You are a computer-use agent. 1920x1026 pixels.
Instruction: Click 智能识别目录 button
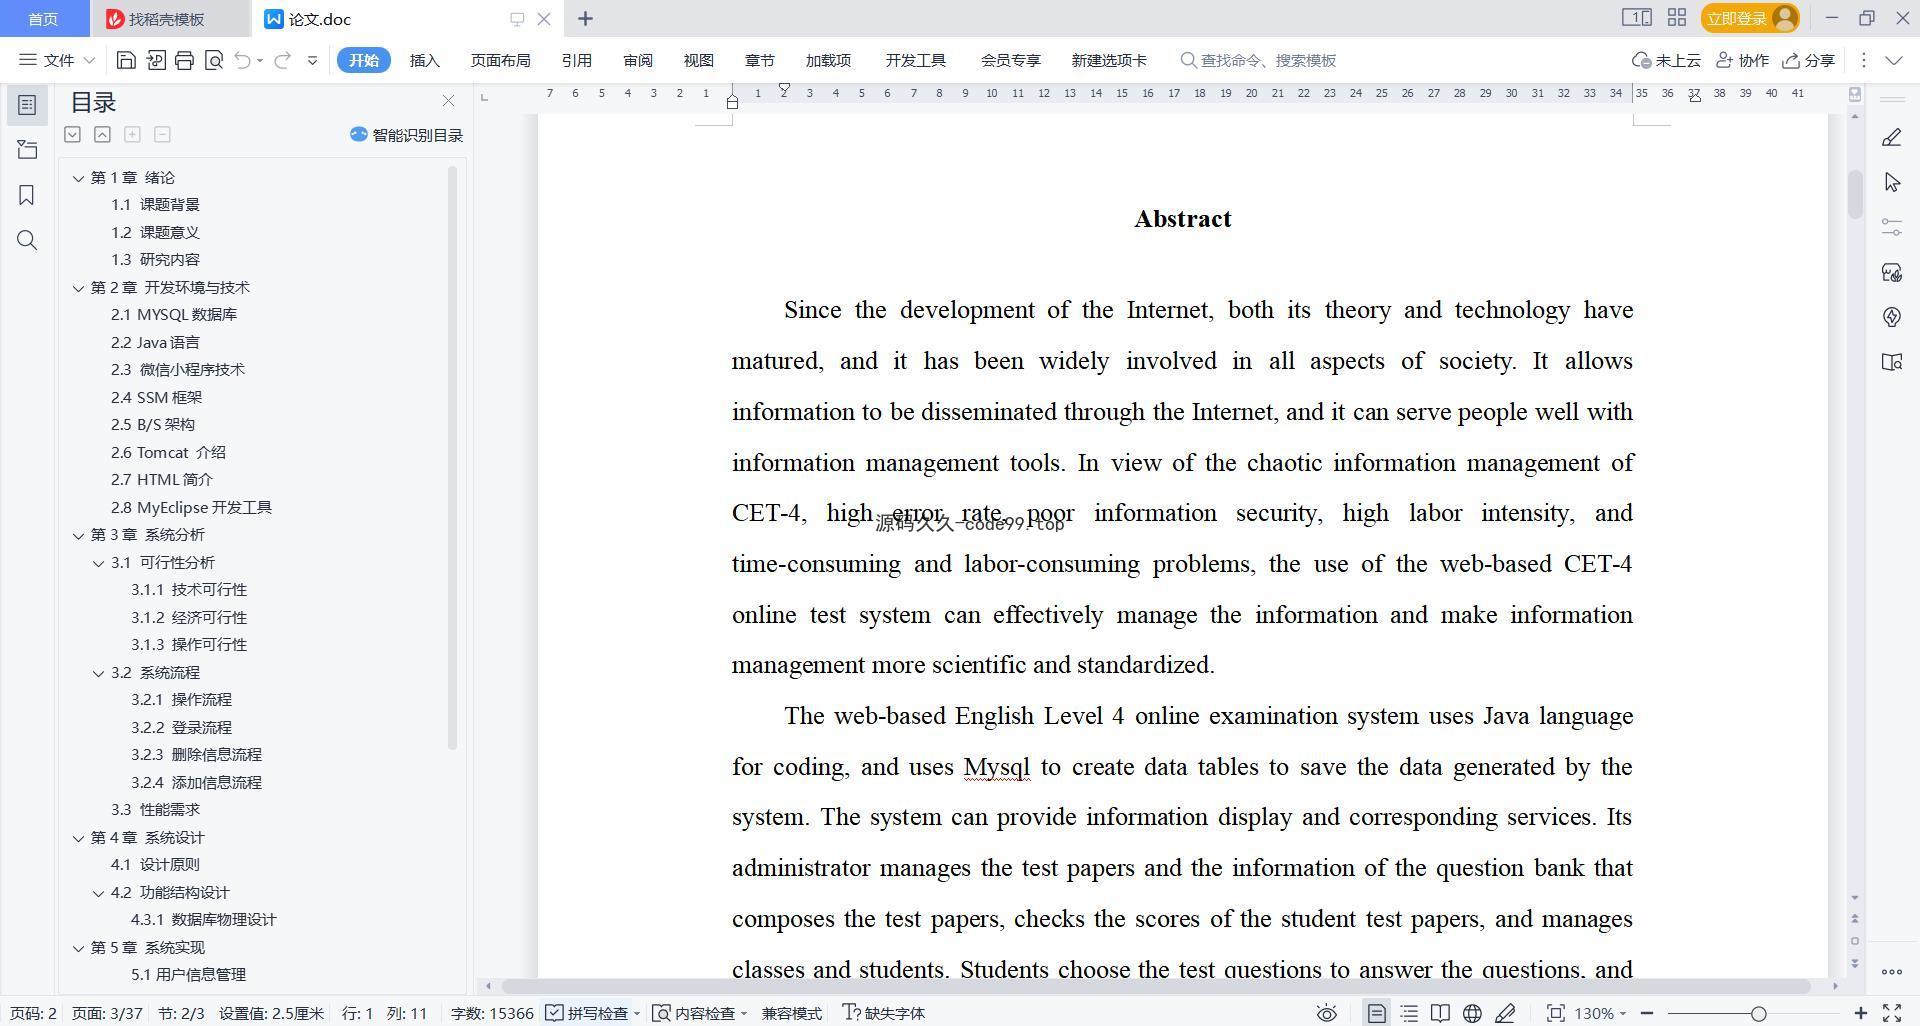[406, 135]
